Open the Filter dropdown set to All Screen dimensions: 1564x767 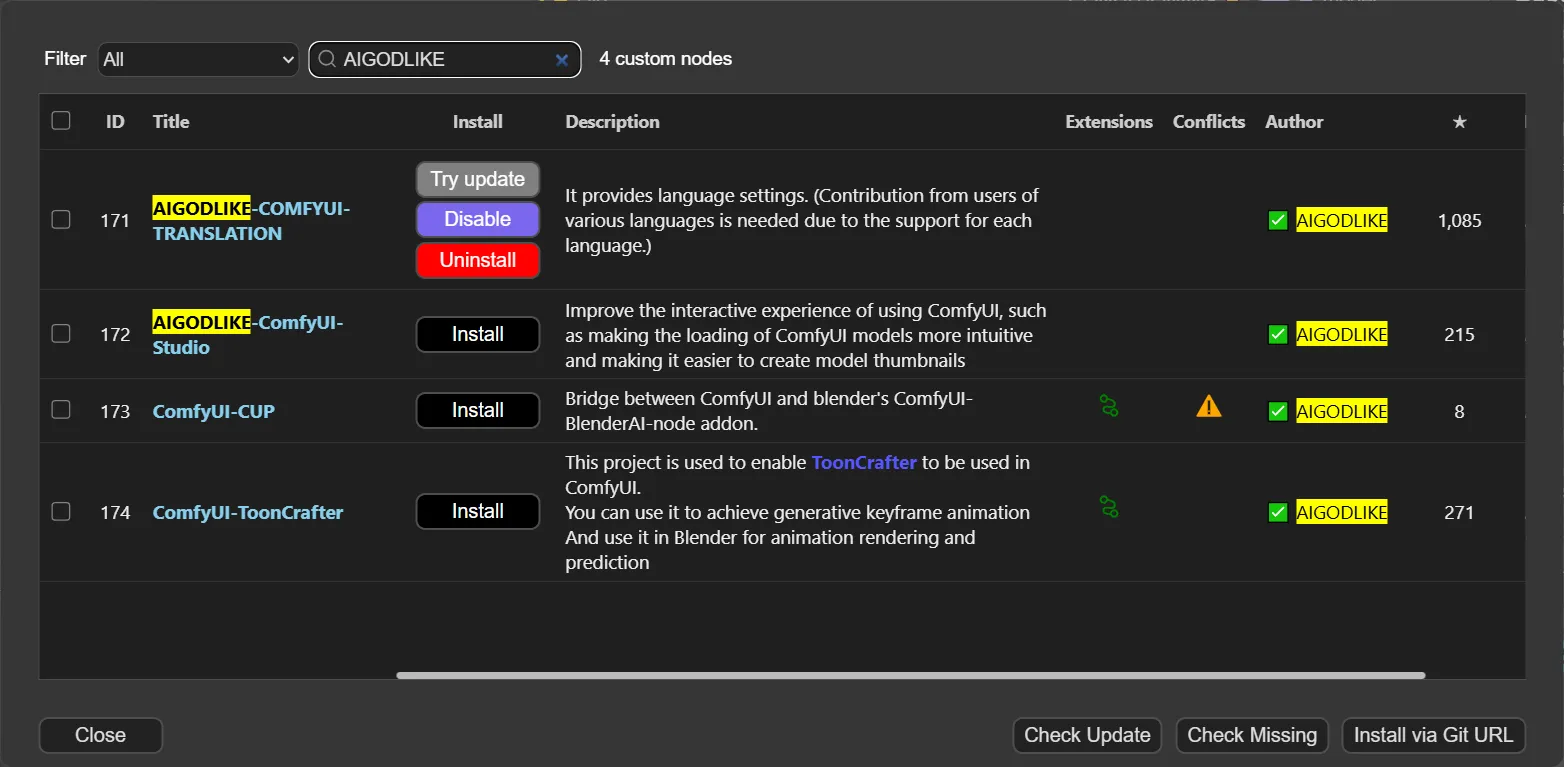[x=198, y=60]
